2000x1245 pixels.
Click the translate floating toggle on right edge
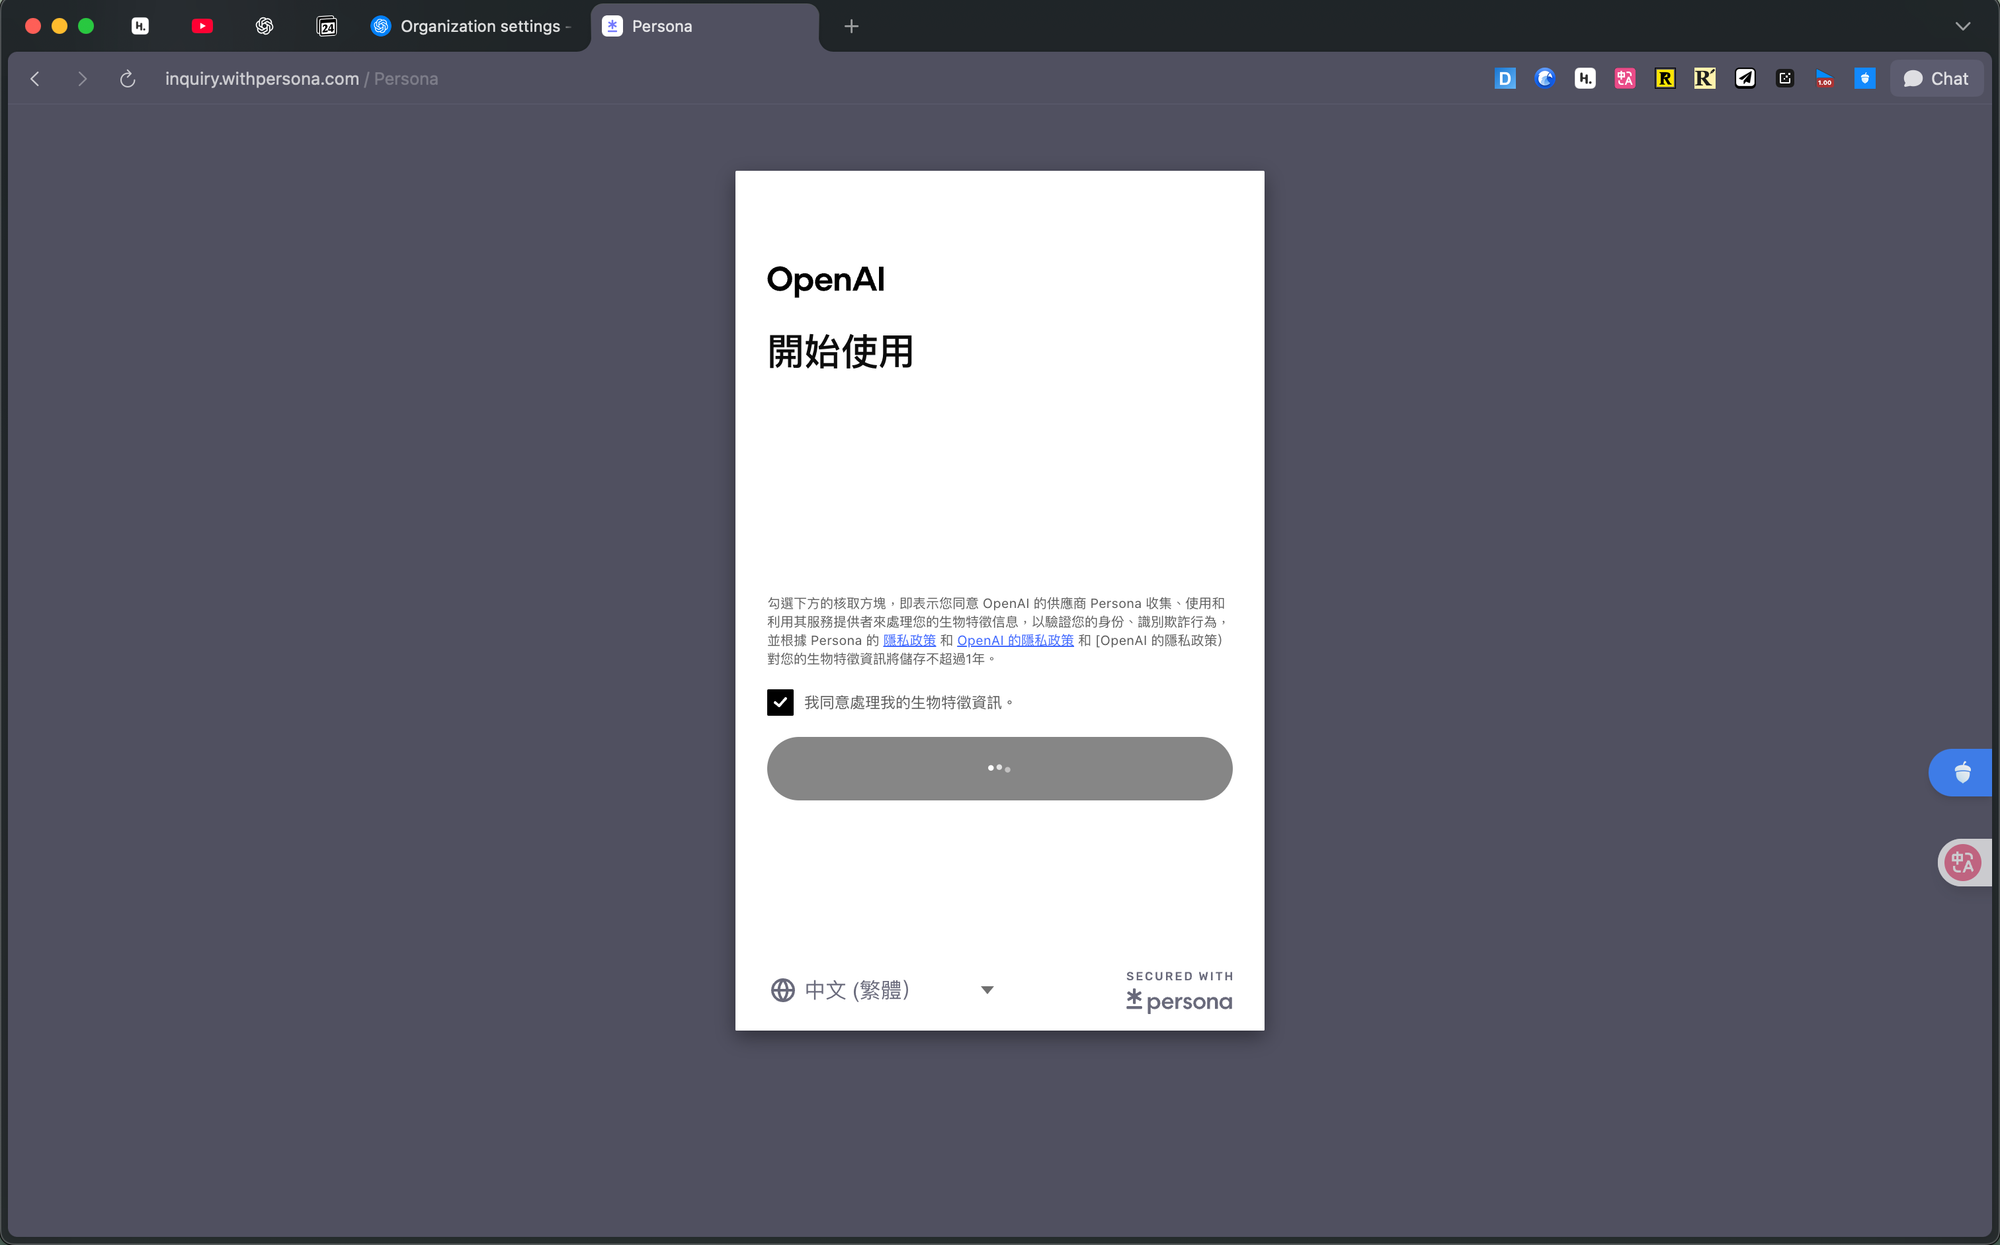1963,862
